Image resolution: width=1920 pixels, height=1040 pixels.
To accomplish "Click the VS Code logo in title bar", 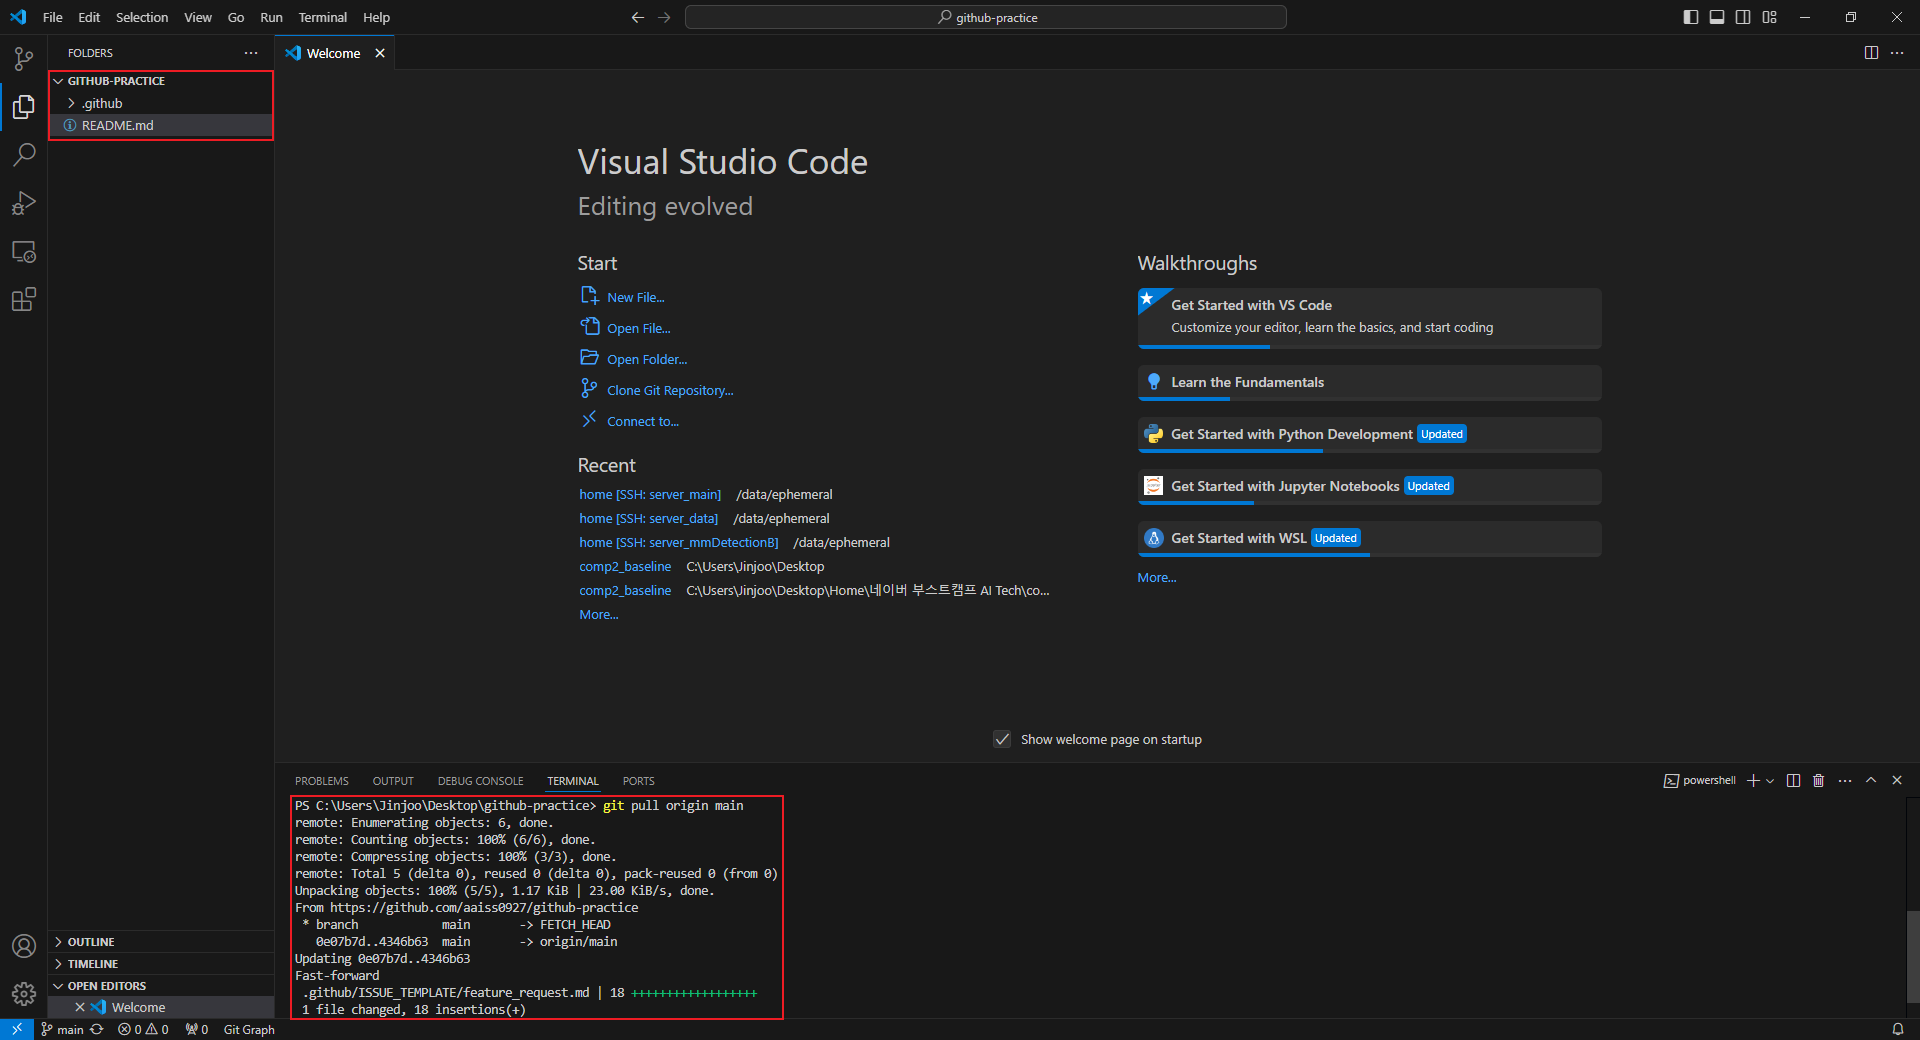I will 18,17.
